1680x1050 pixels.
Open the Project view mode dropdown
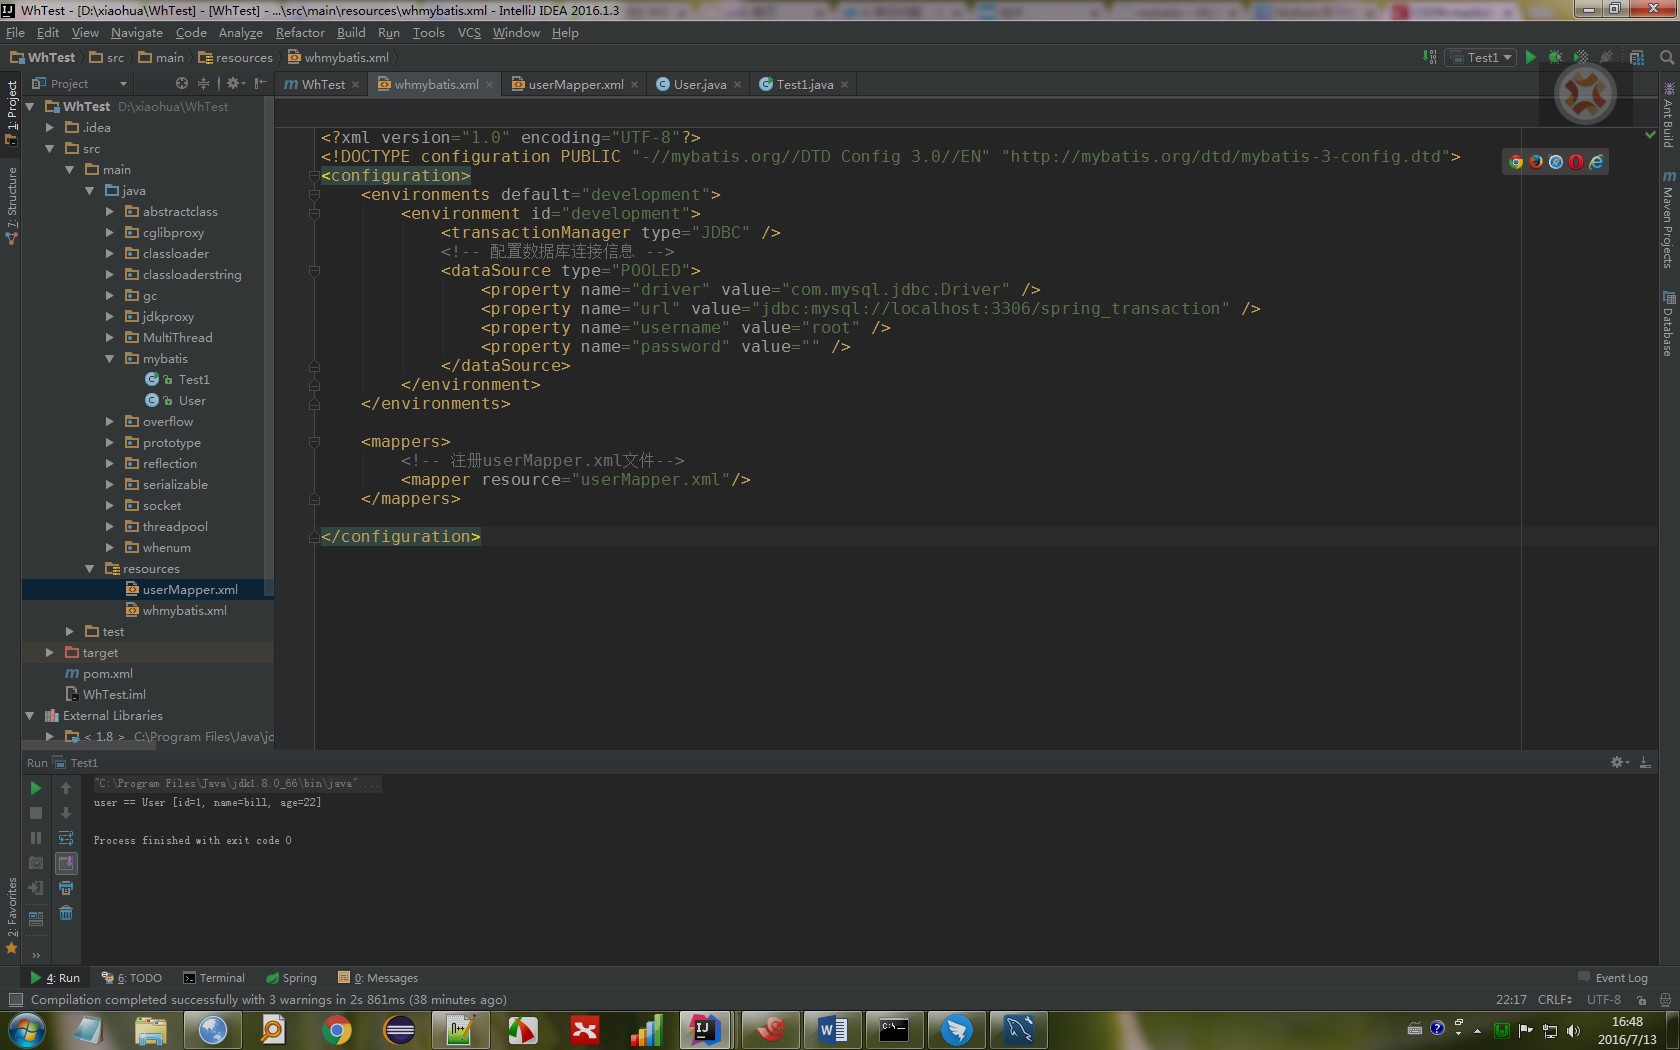point(79,84)
